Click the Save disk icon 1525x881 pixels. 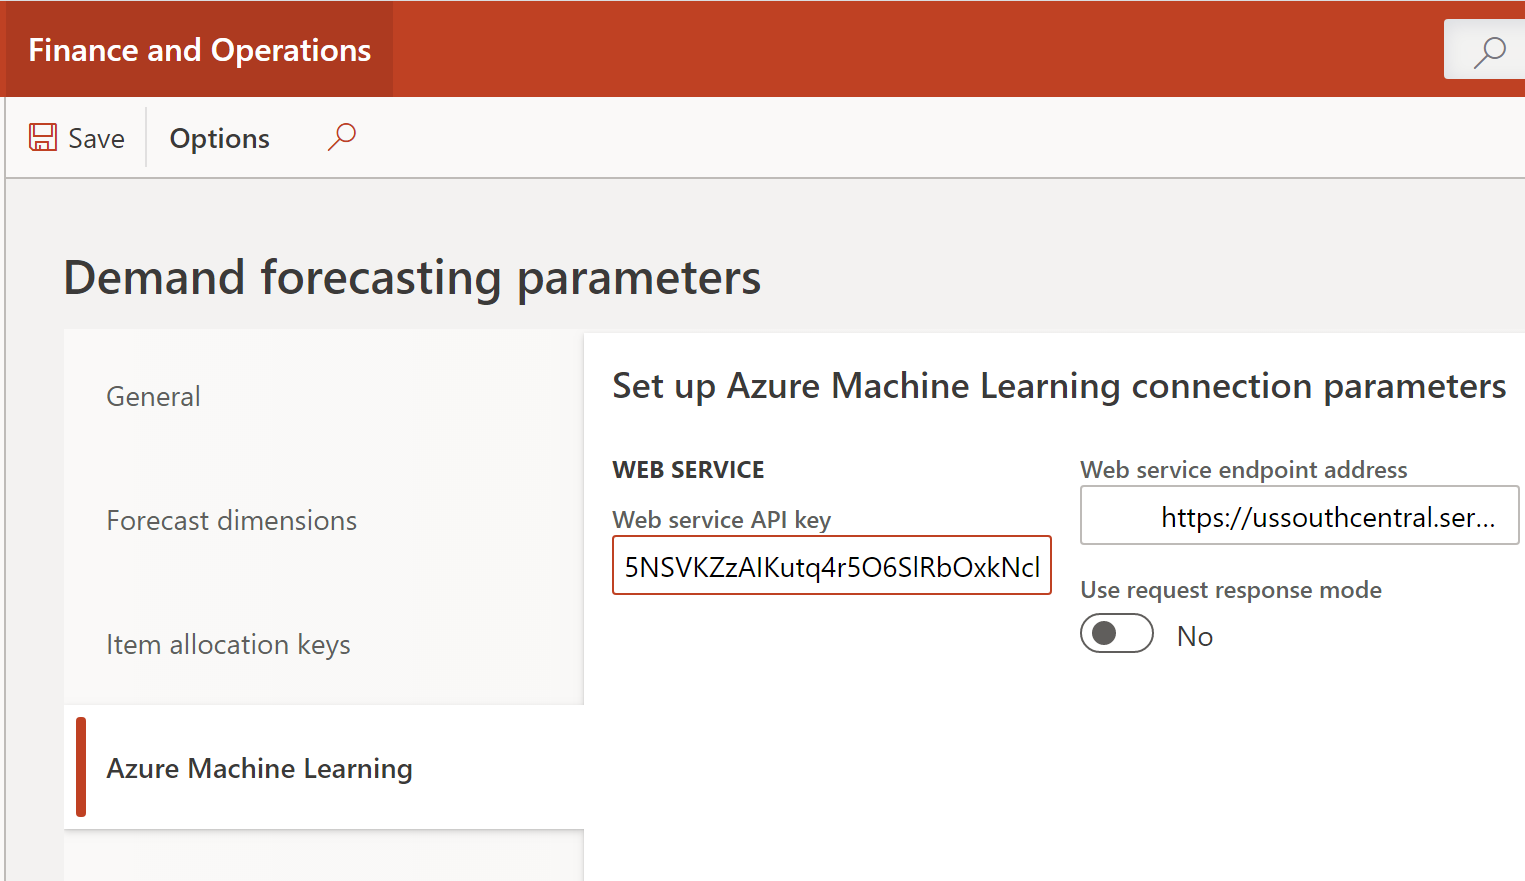coord(44,137)
